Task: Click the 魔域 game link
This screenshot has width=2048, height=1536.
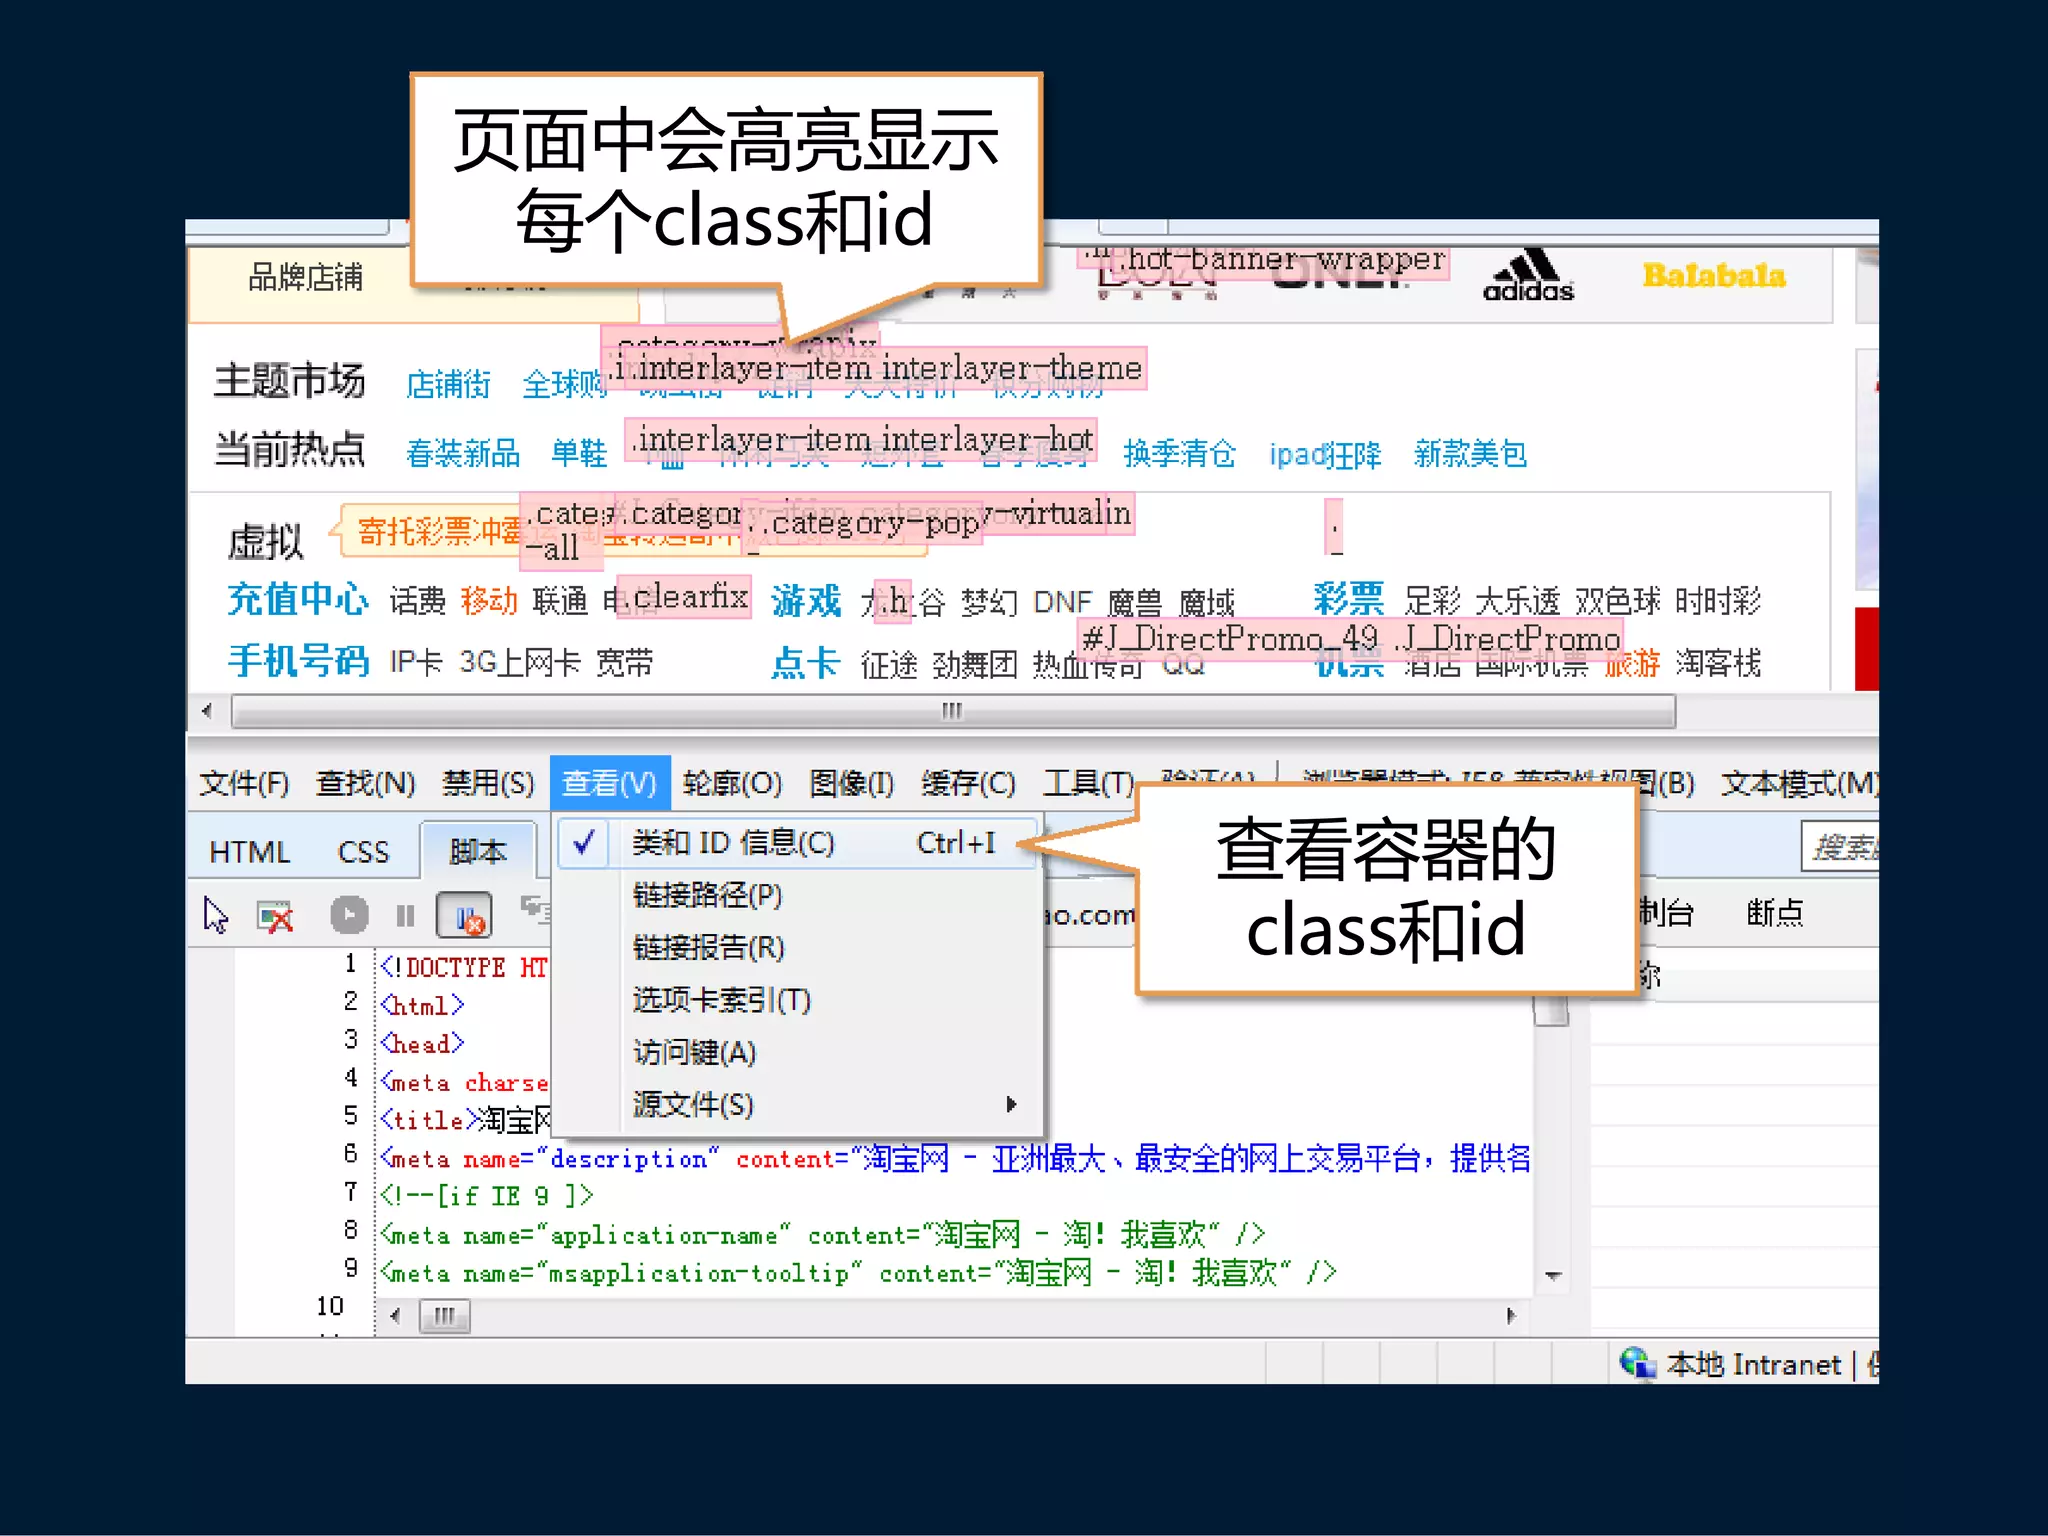Action: 1207,602
